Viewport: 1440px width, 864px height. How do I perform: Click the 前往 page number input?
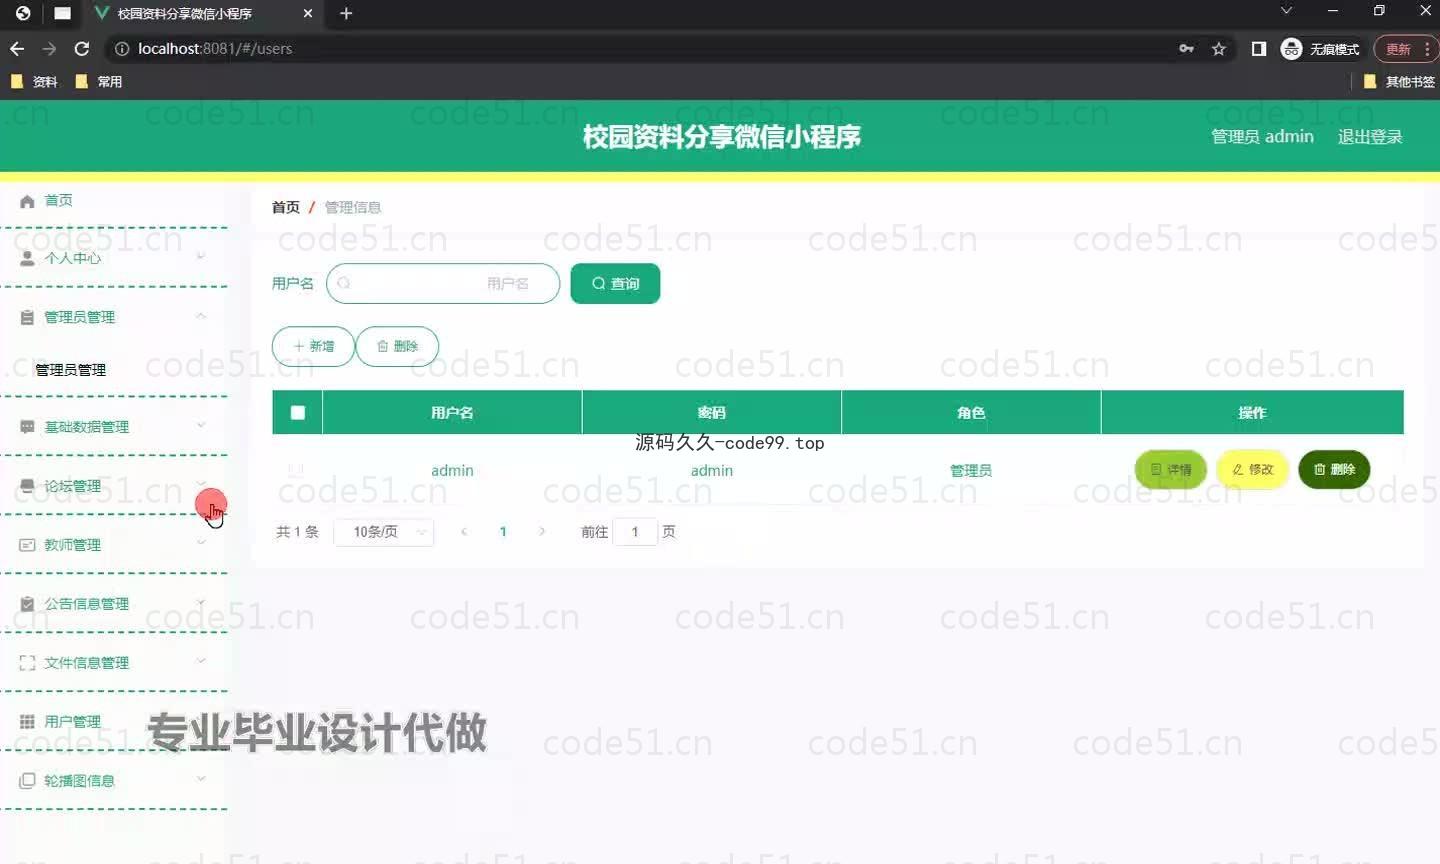coord(635,532)
